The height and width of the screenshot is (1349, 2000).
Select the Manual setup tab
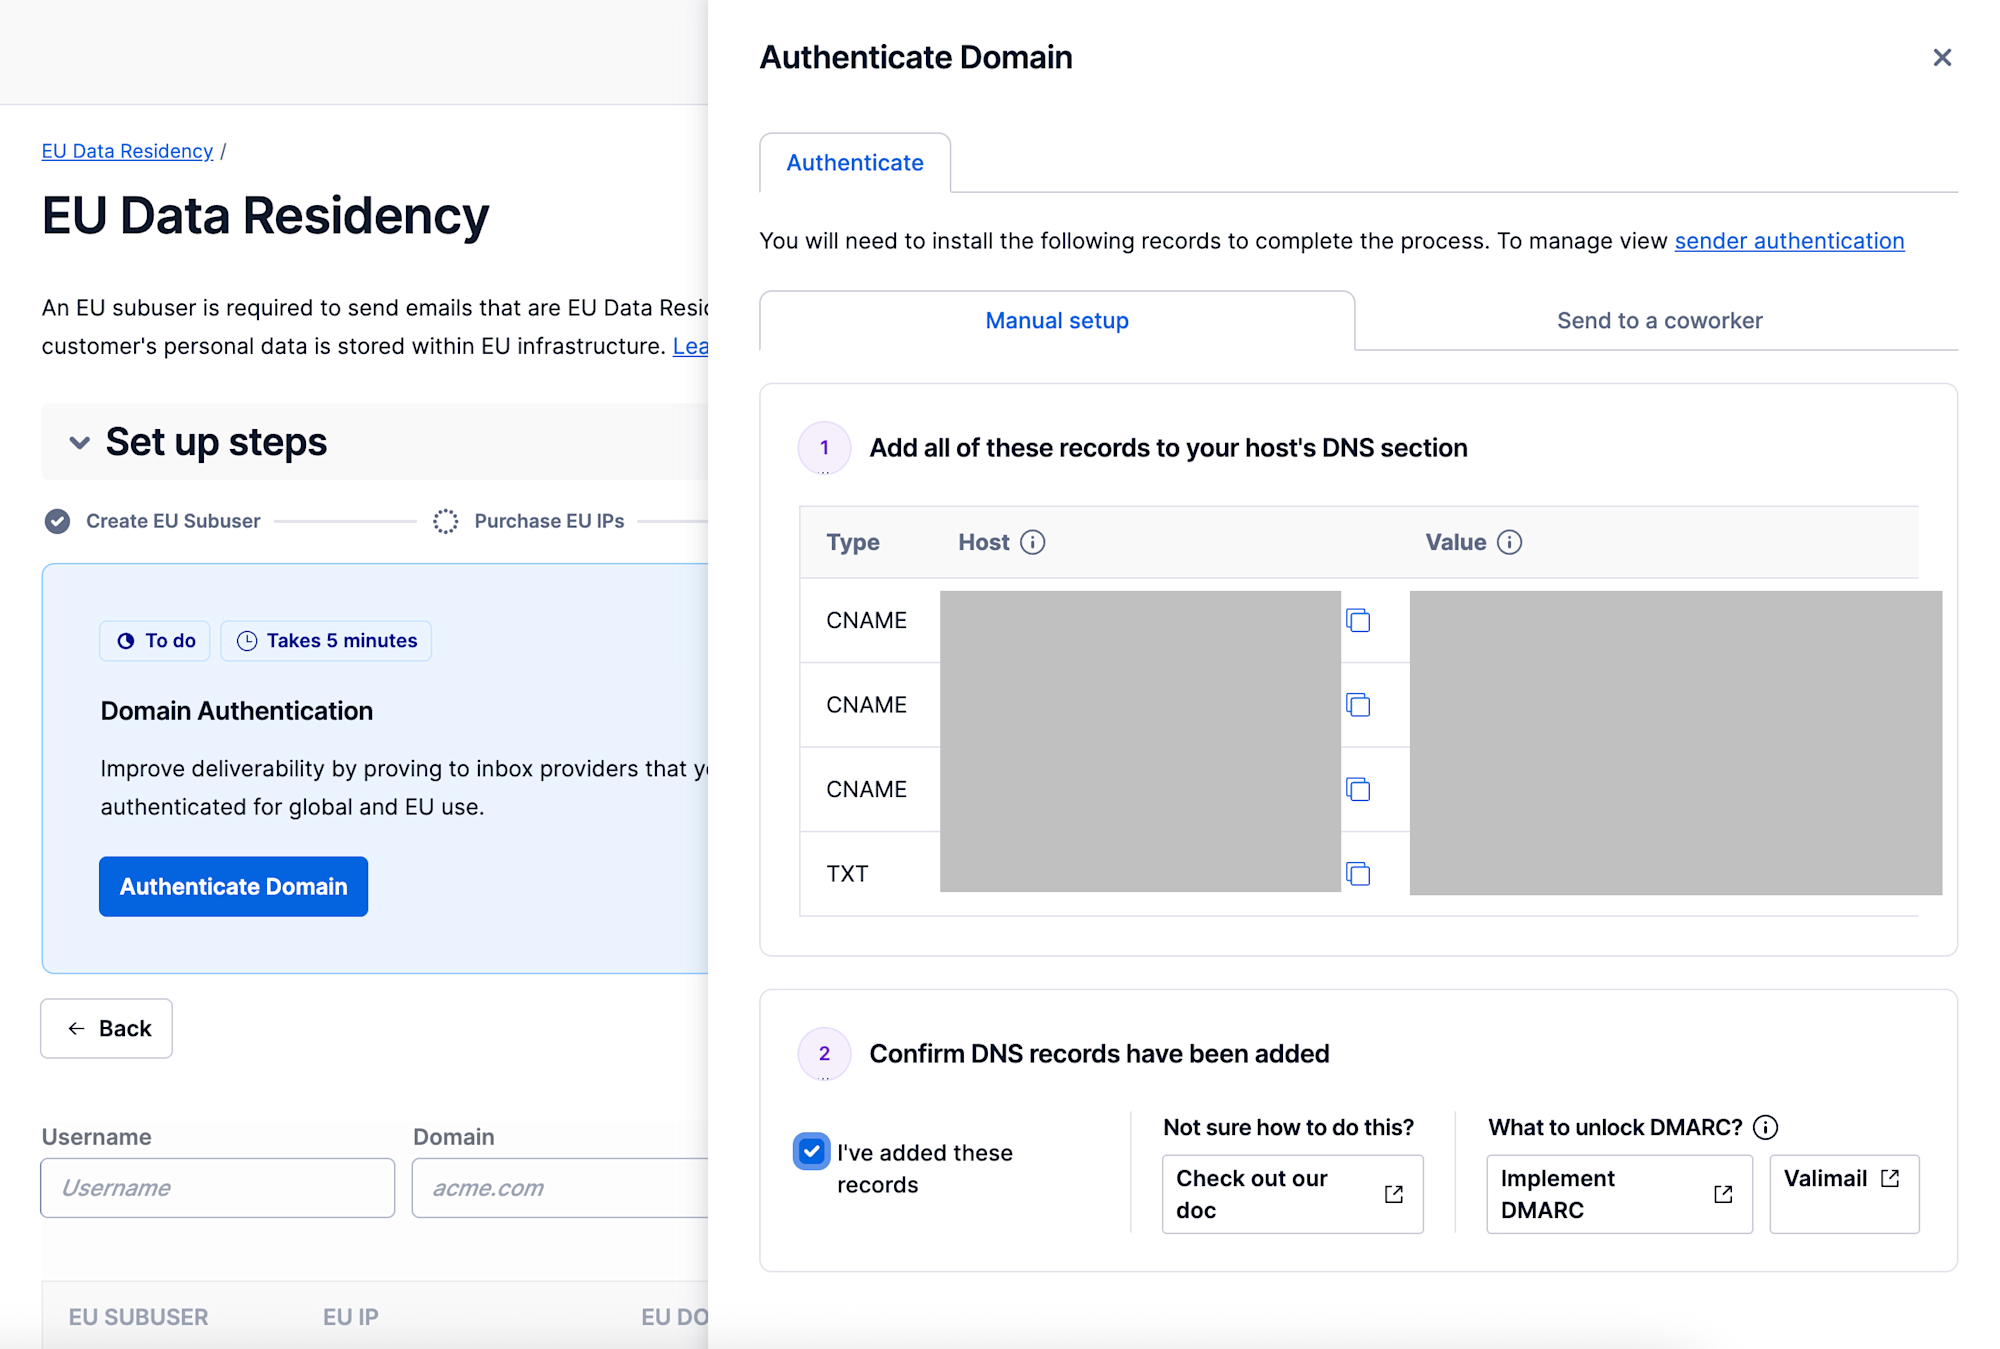click(1056, 321)
